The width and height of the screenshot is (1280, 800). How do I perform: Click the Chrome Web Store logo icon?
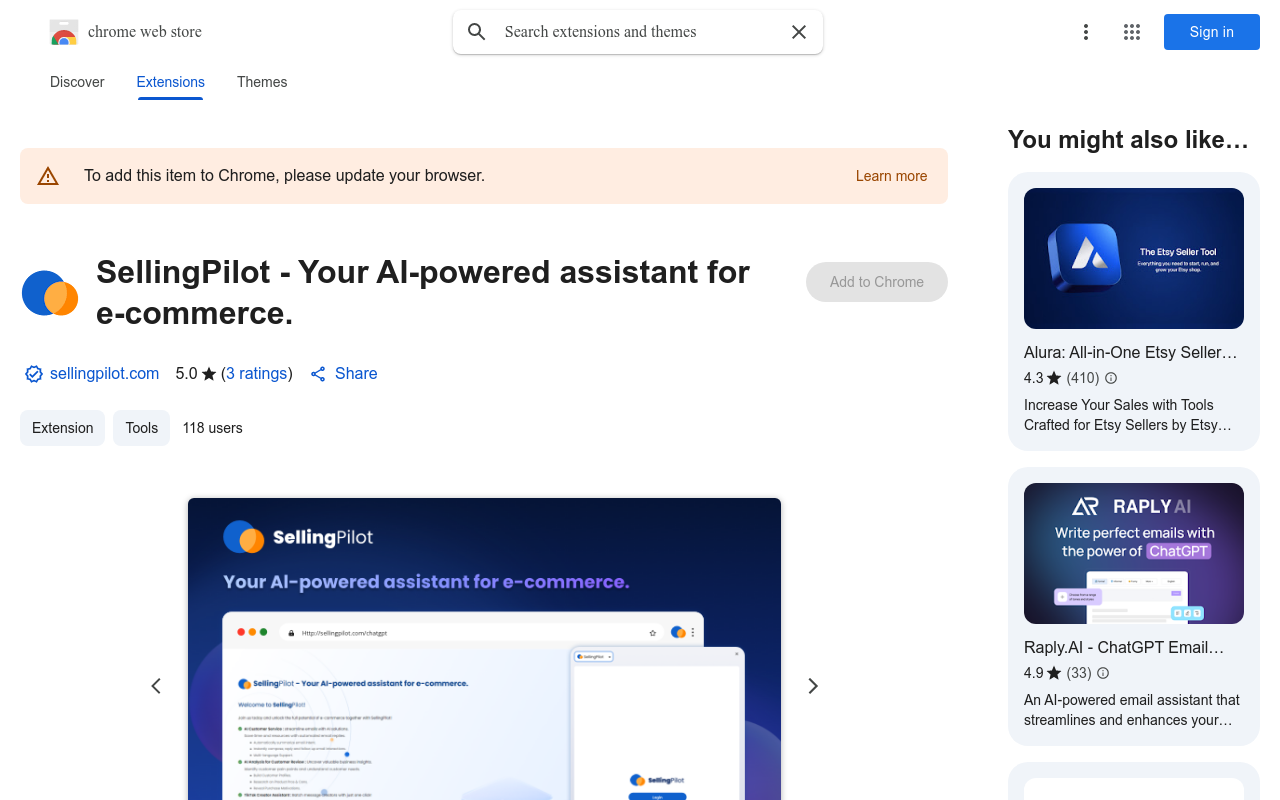(x=64, y=32)
